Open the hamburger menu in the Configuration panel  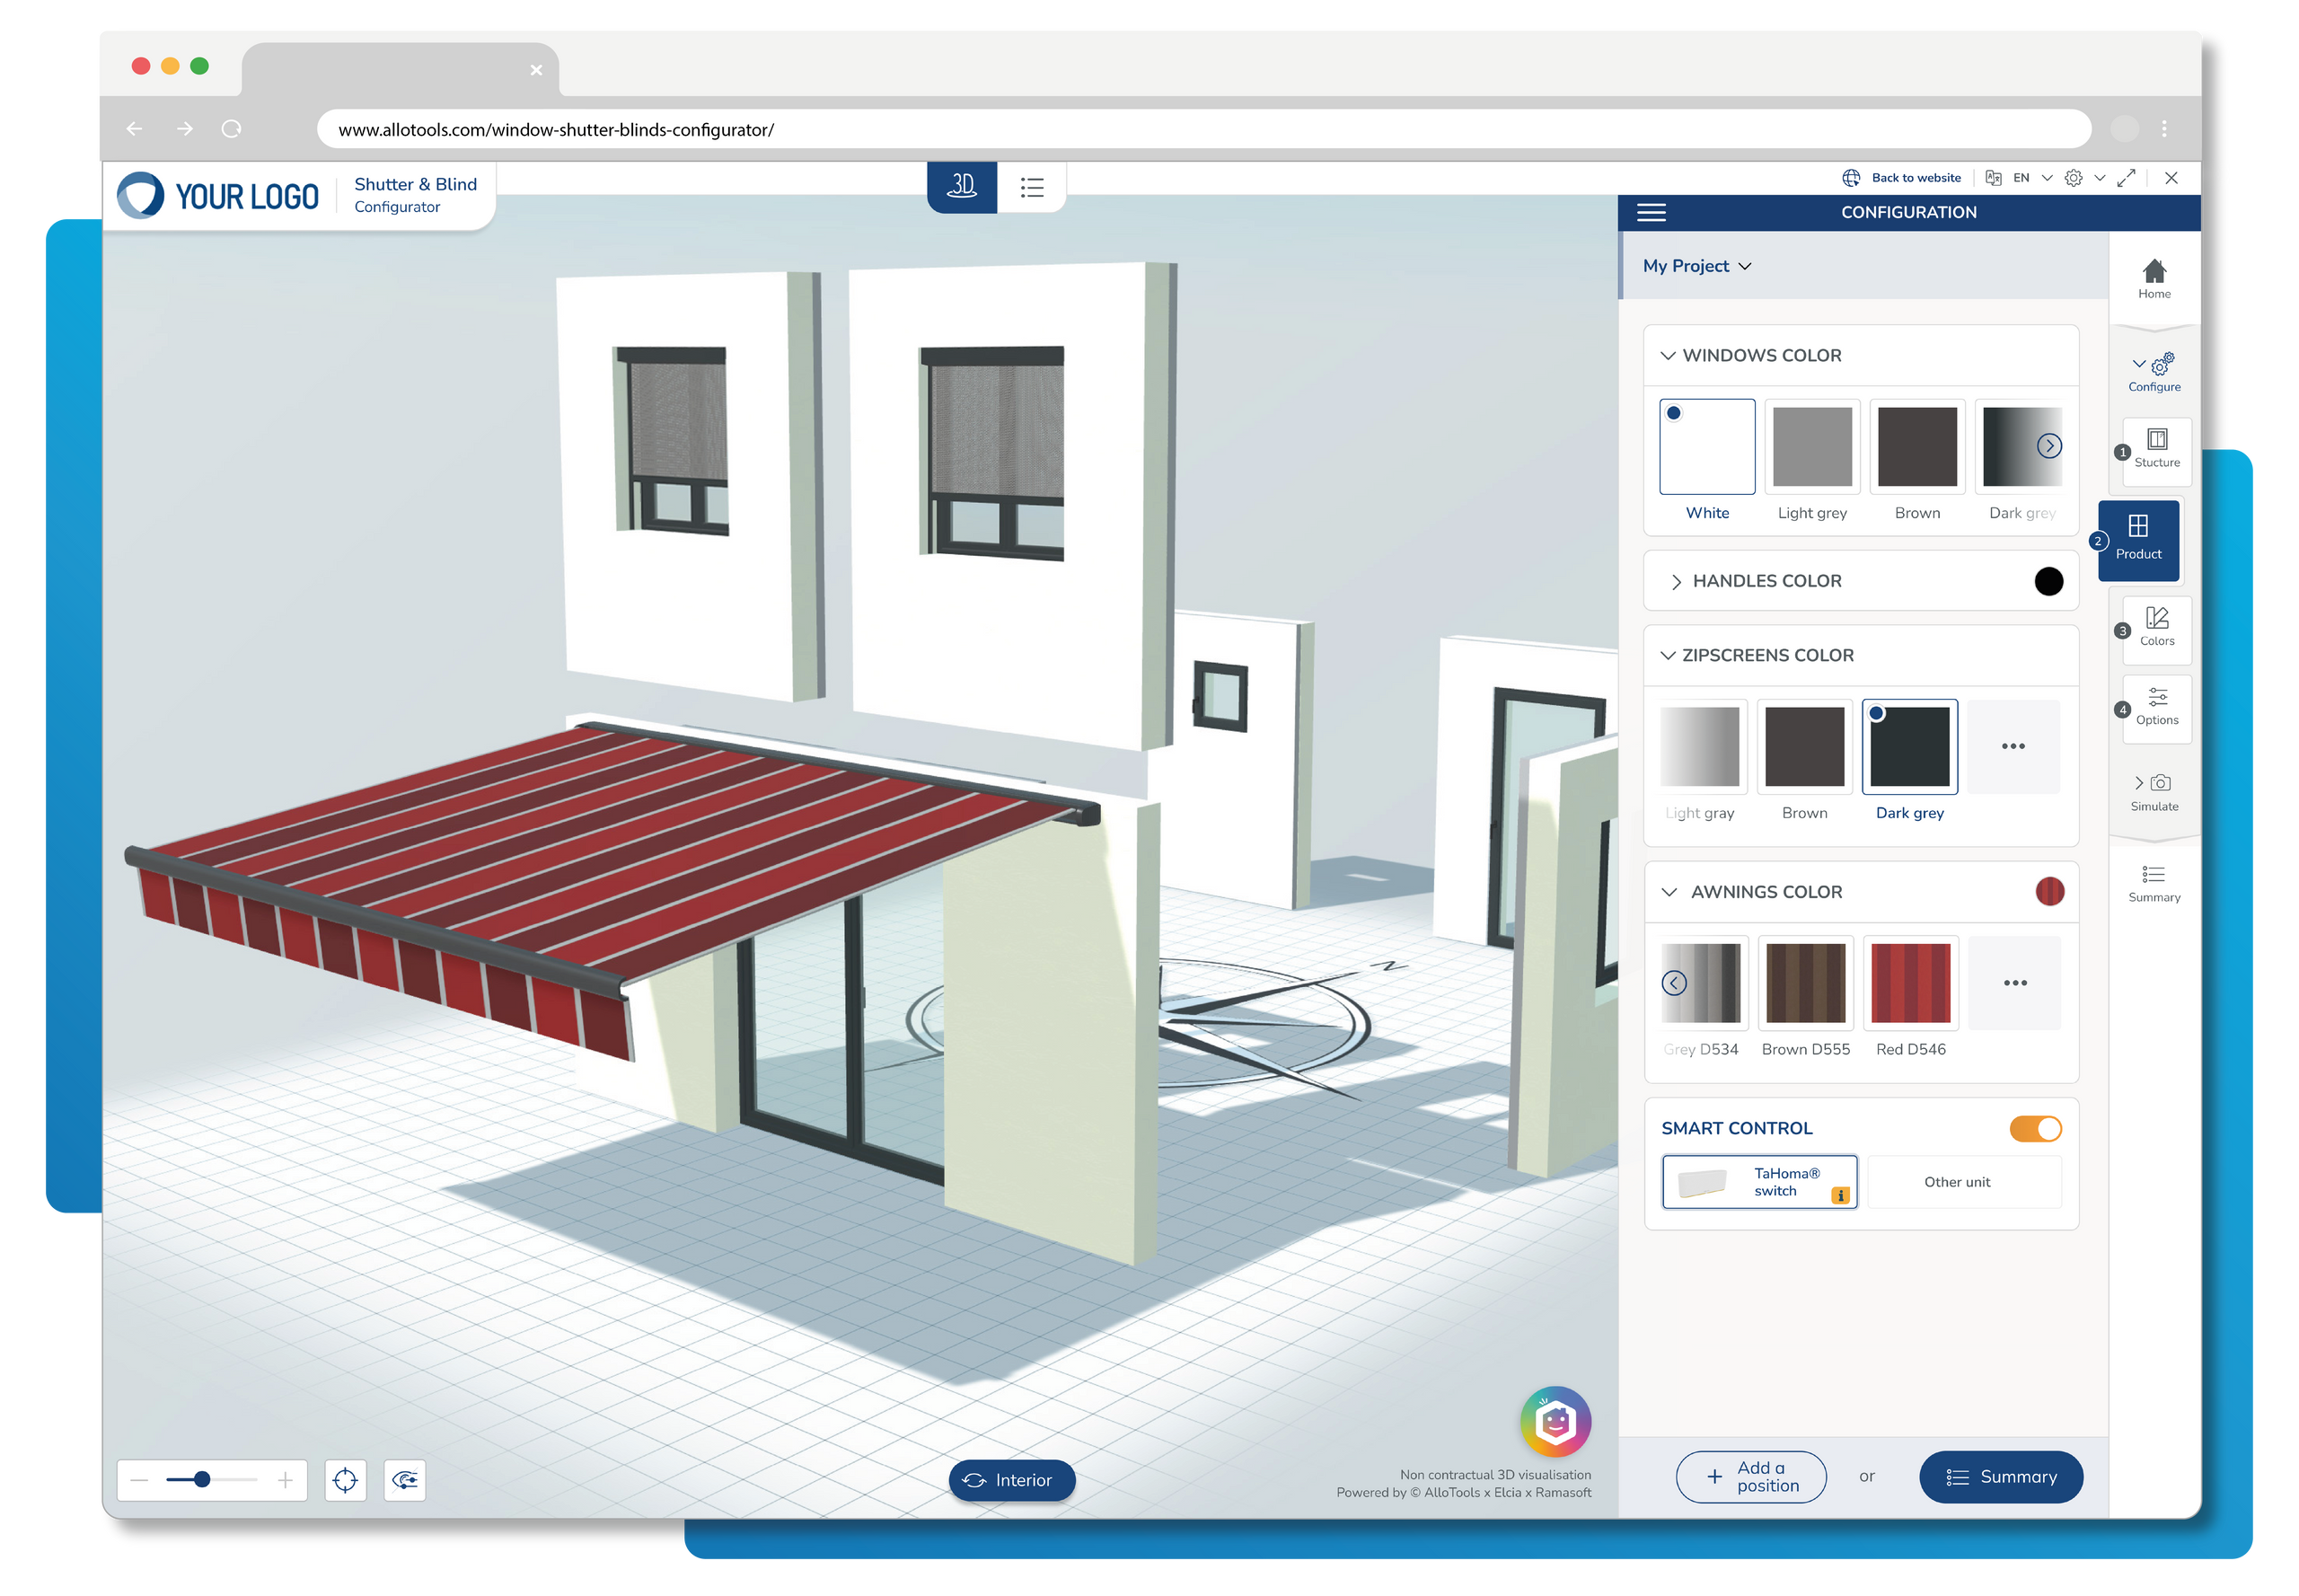click(x=1650, y=212)
